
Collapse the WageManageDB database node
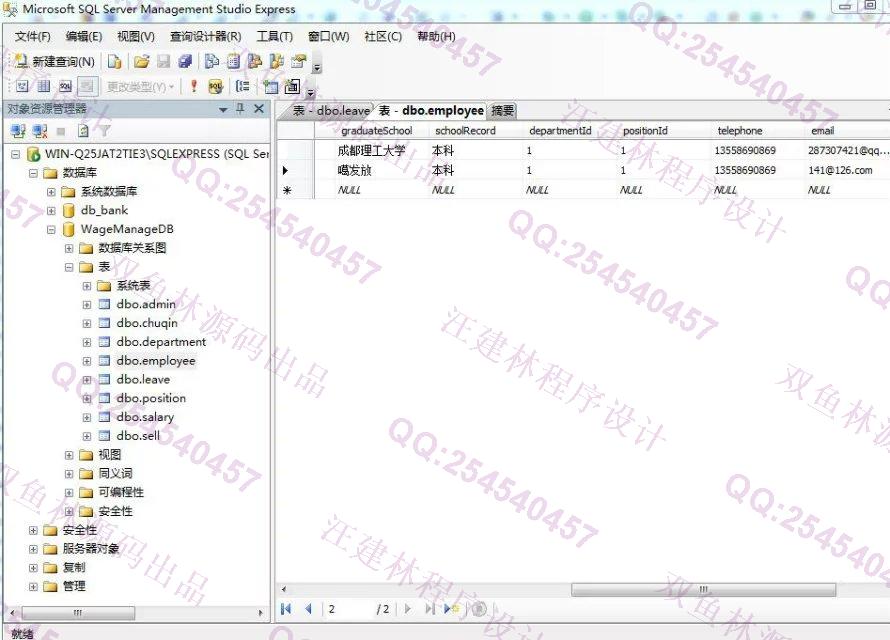click(x=51, y=229)
